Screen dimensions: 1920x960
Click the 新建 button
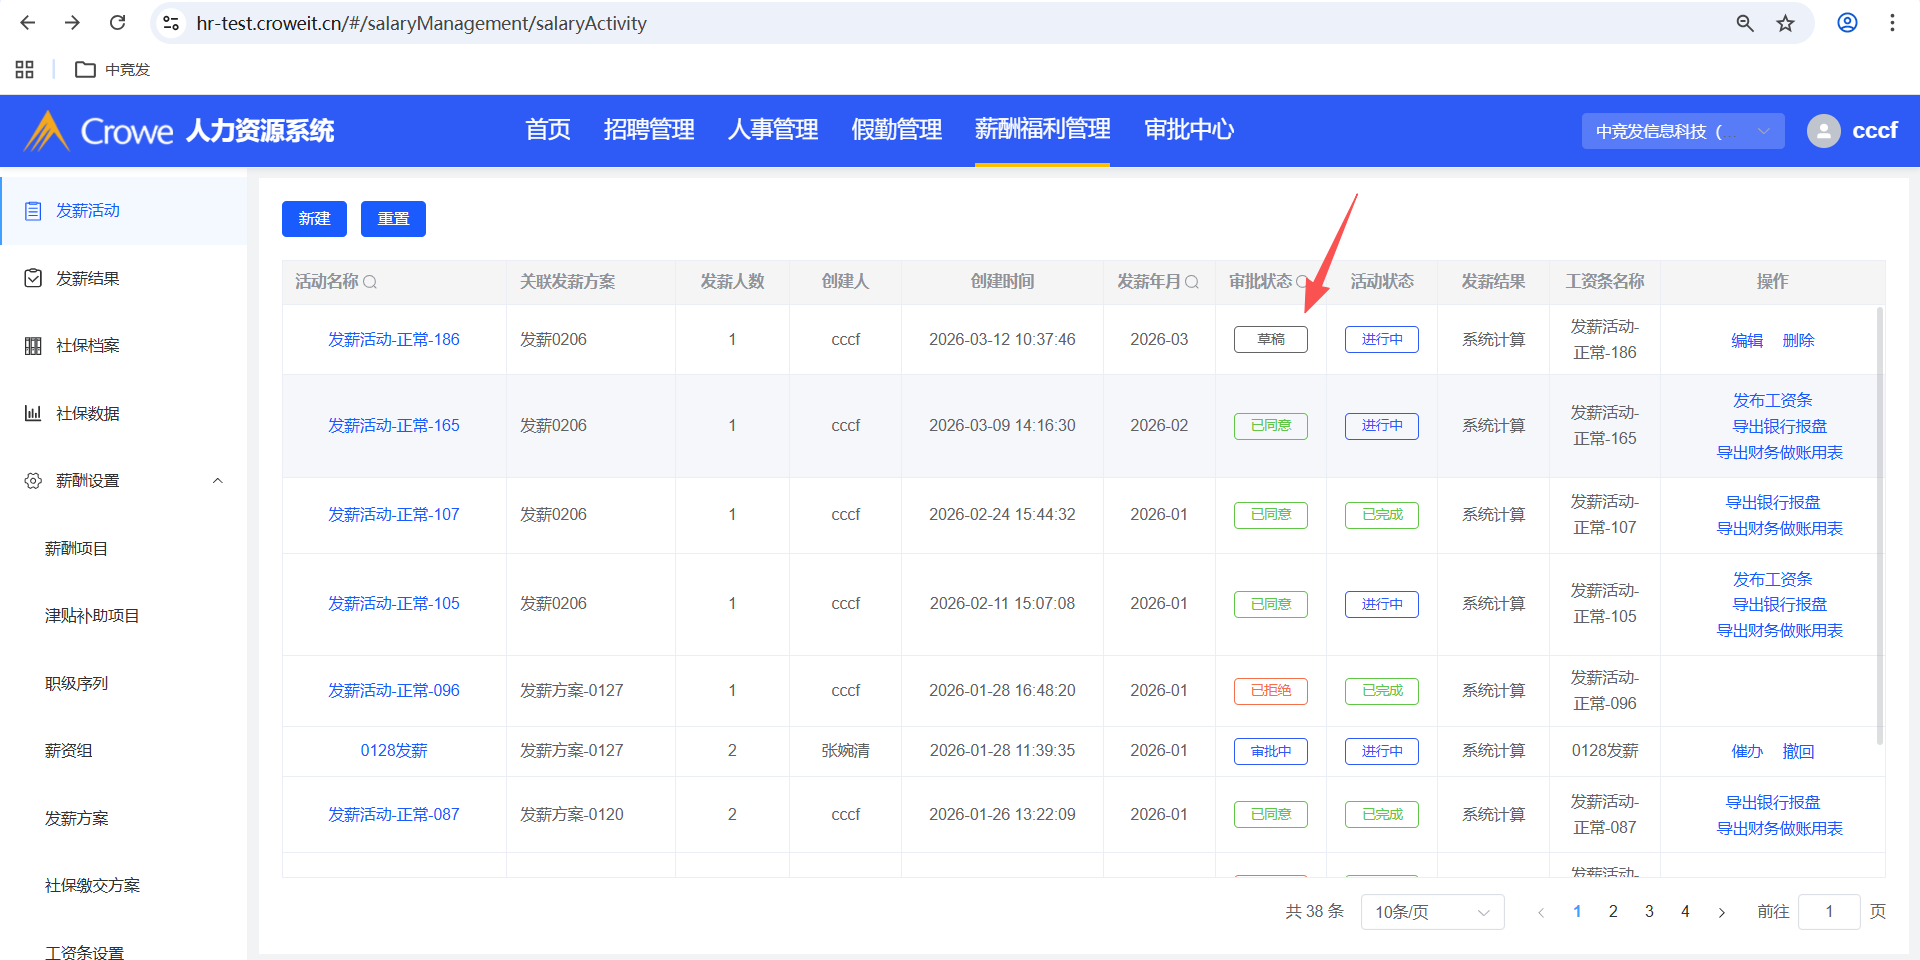coord(314,219)
